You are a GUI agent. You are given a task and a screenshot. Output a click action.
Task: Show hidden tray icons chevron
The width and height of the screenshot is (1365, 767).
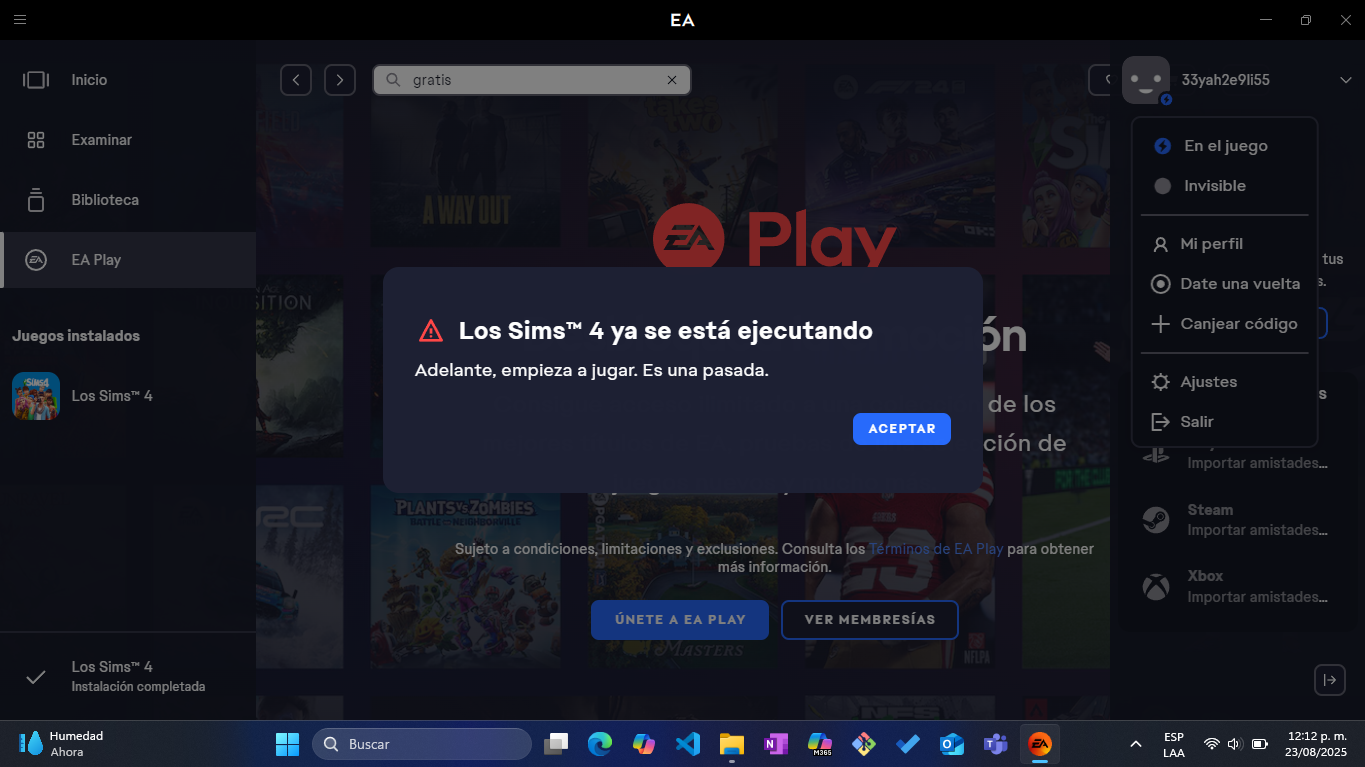coord(1135,744)
